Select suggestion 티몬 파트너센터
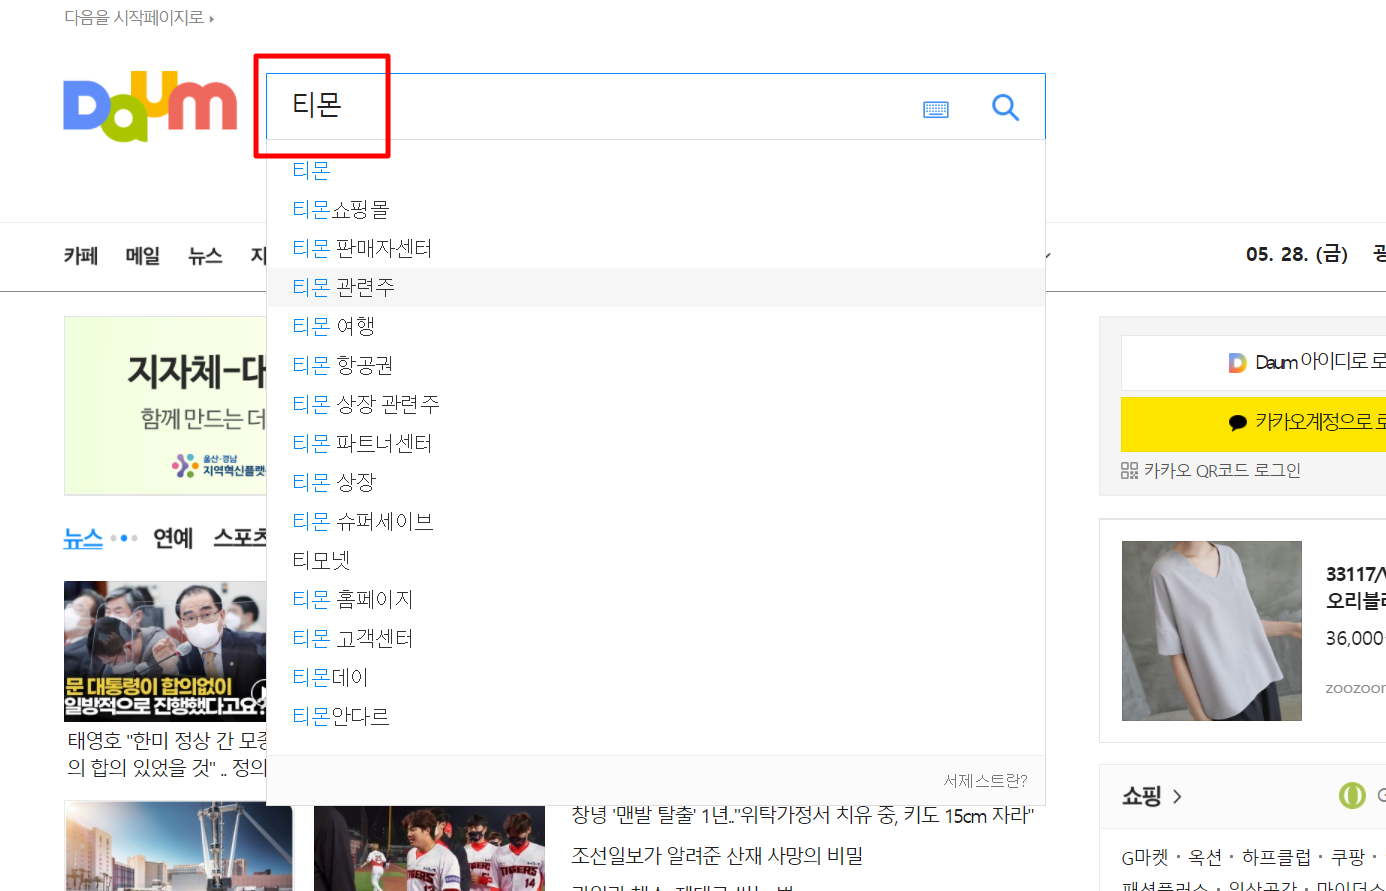This screenshot has width=1386, height=891. click(655, 444)
